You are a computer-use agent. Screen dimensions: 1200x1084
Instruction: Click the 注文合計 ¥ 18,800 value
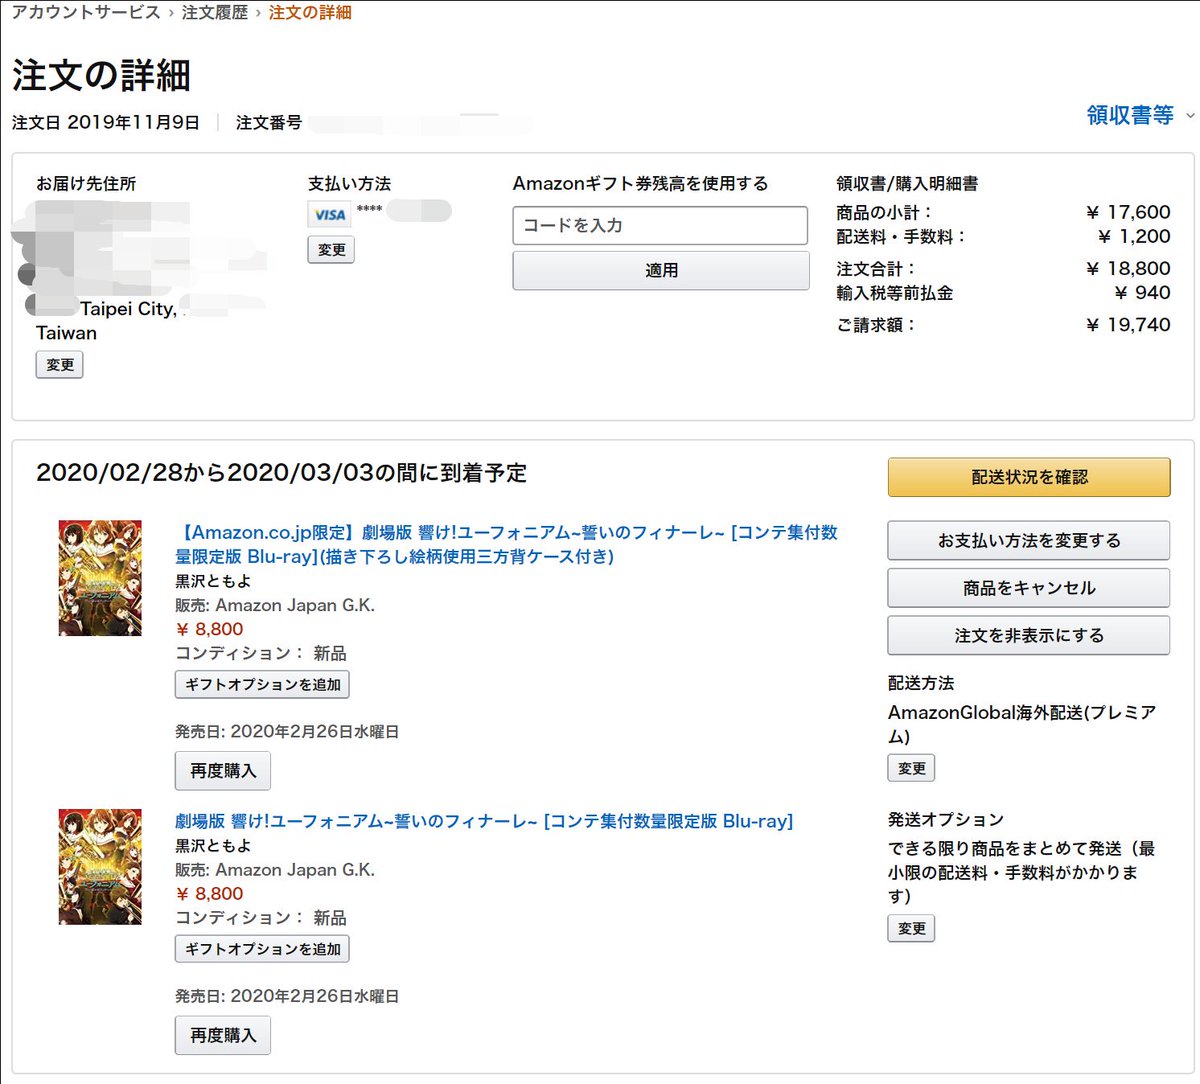pyautogui.click(x=1128, y=268)
